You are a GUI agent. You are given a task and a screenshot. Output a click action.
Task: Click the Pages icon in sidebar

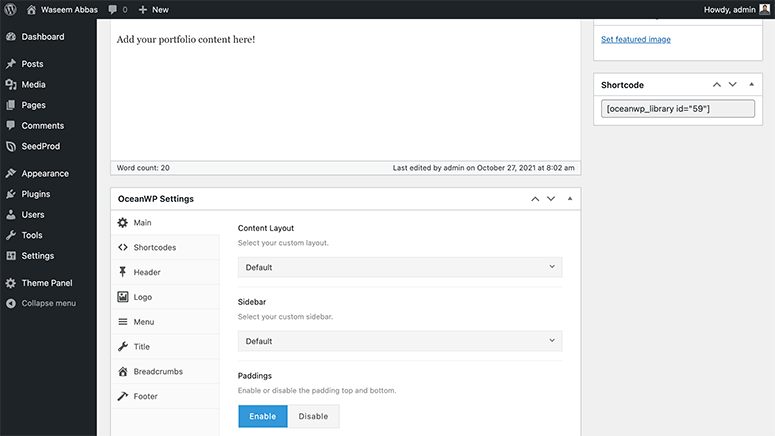coord(11,105)
